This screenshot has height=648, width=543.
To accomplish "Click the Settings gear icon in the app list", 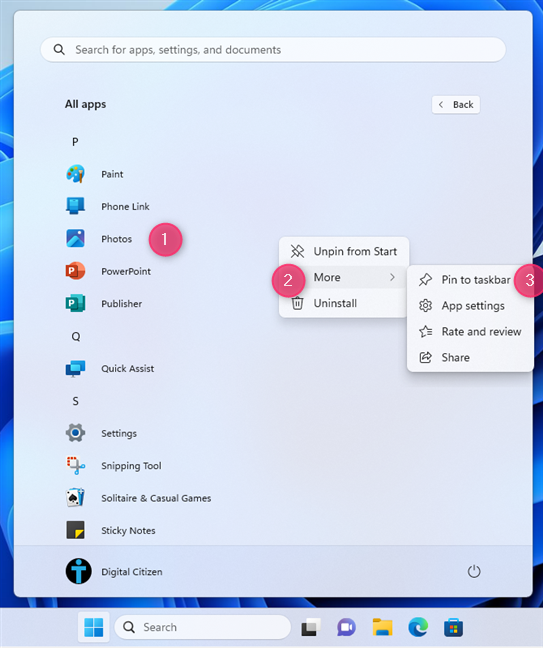I will pos(75,433).
